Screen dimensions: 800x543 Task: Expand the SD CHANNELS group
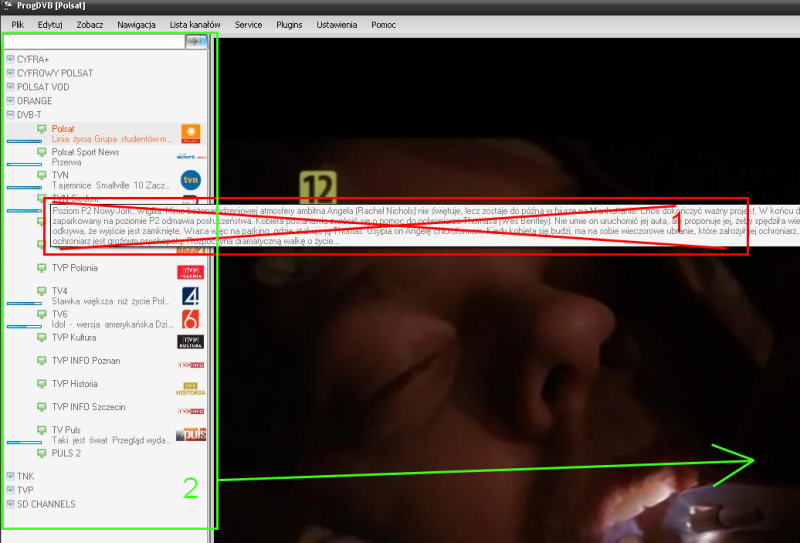(10, 504)
